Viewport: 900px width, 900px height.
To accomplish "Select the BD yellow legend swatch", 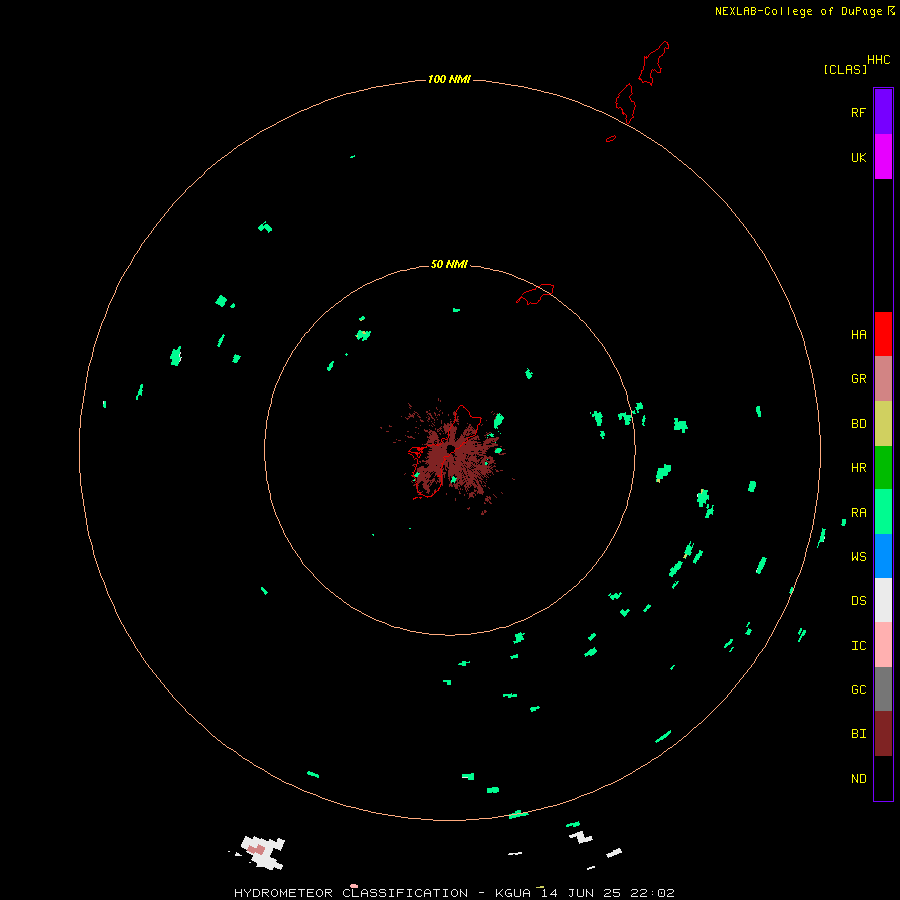I will click(883, 424).
